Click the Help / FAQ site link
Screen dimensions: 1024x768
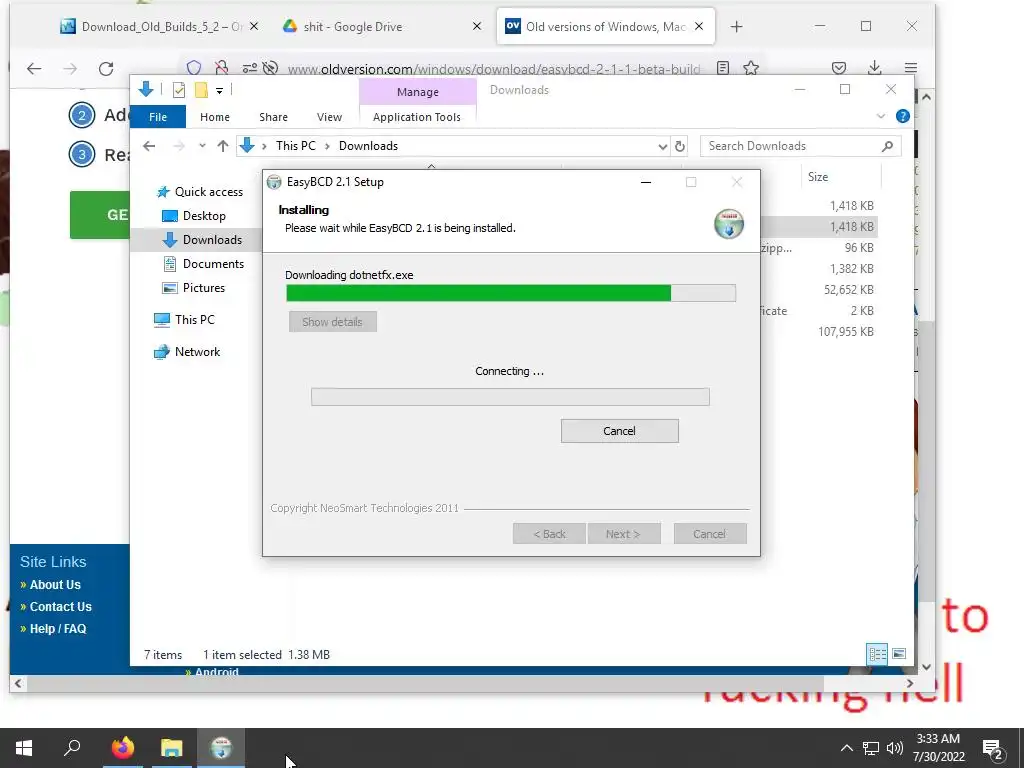(x=57, y=629)
